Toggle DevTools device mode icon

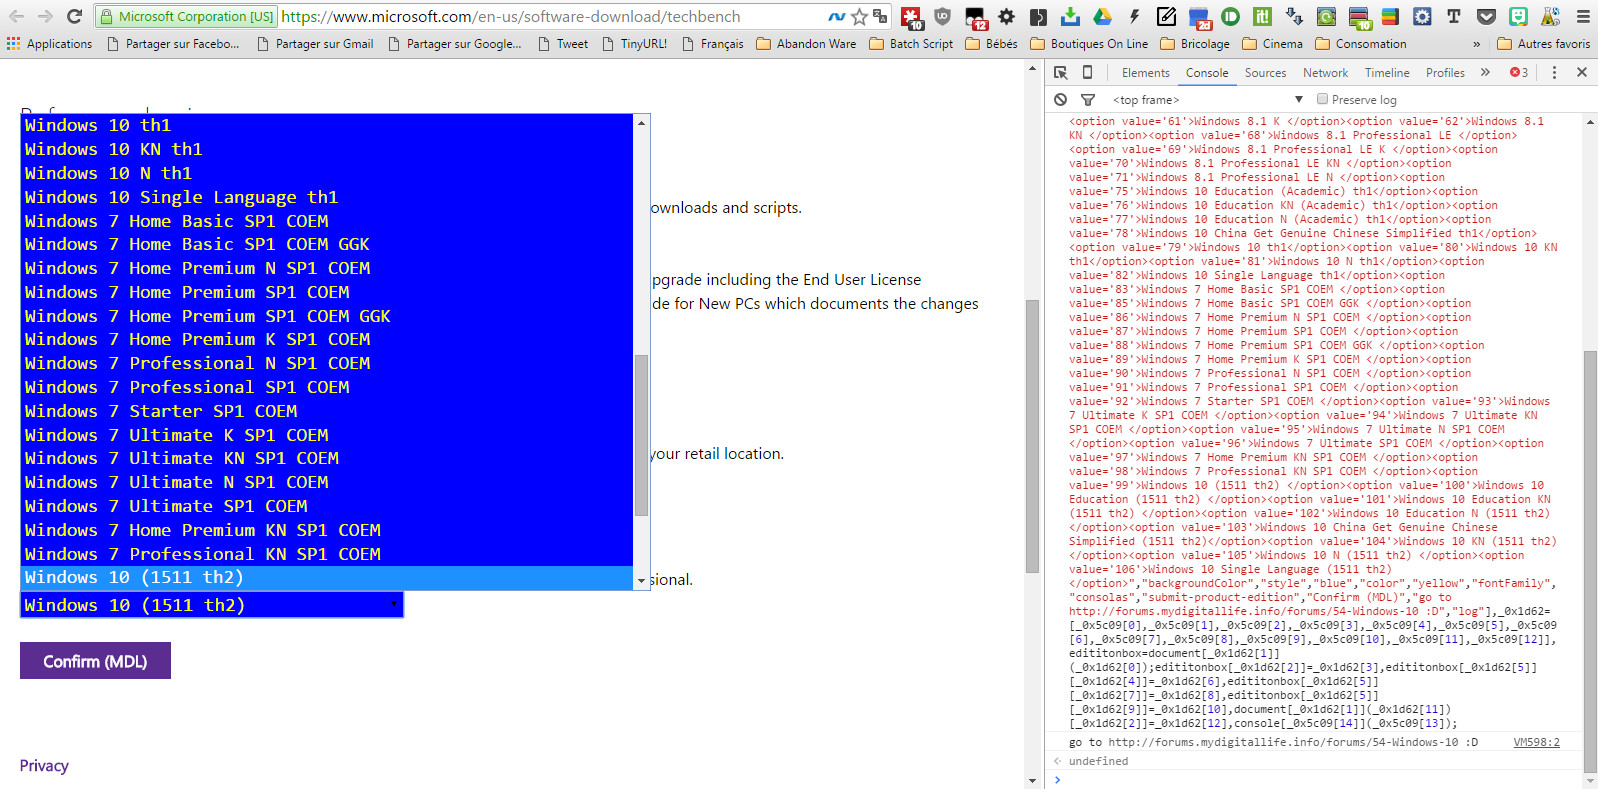1087,72
